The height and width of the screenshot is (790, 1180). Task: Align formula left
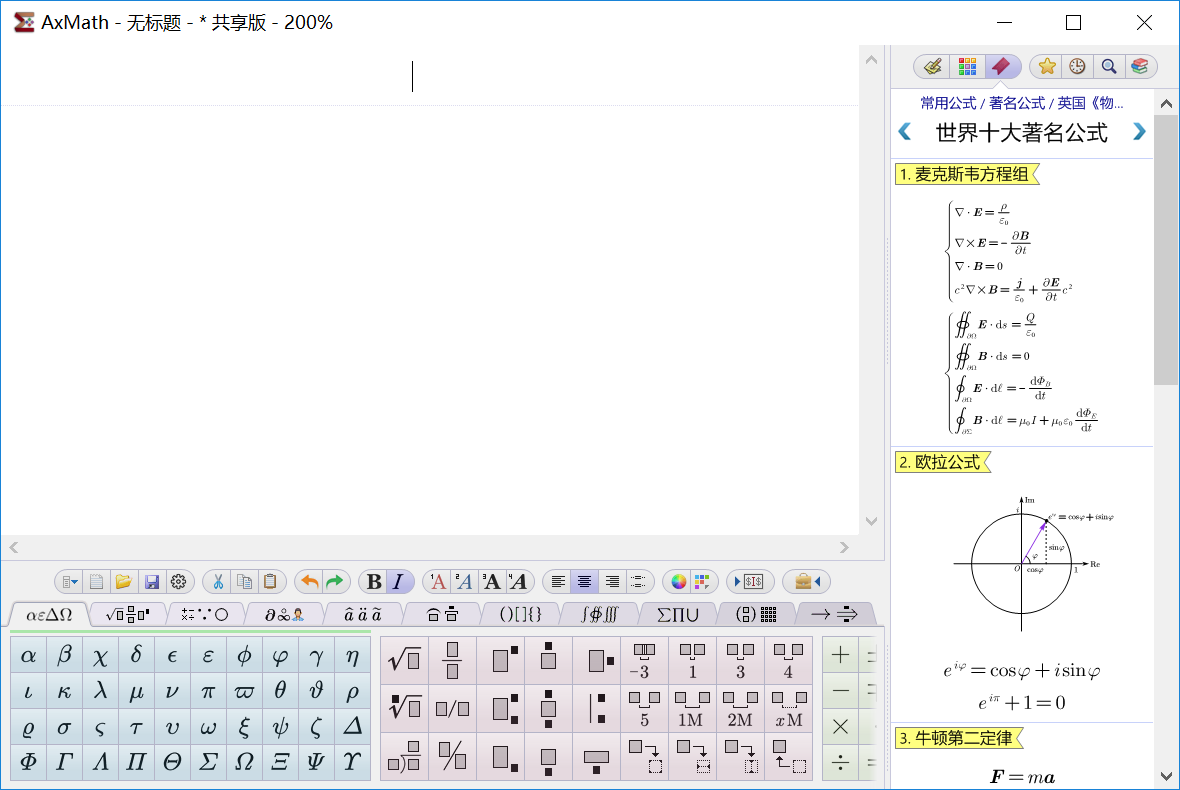pyautogui.click(x=558, y=582)
